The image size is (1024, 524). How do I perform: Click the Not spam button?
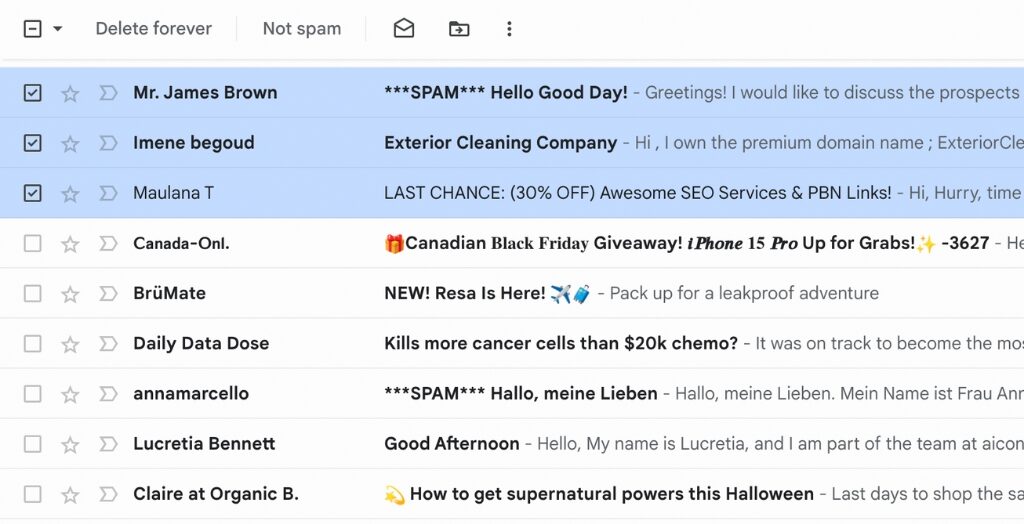click(x=301, y=29)
